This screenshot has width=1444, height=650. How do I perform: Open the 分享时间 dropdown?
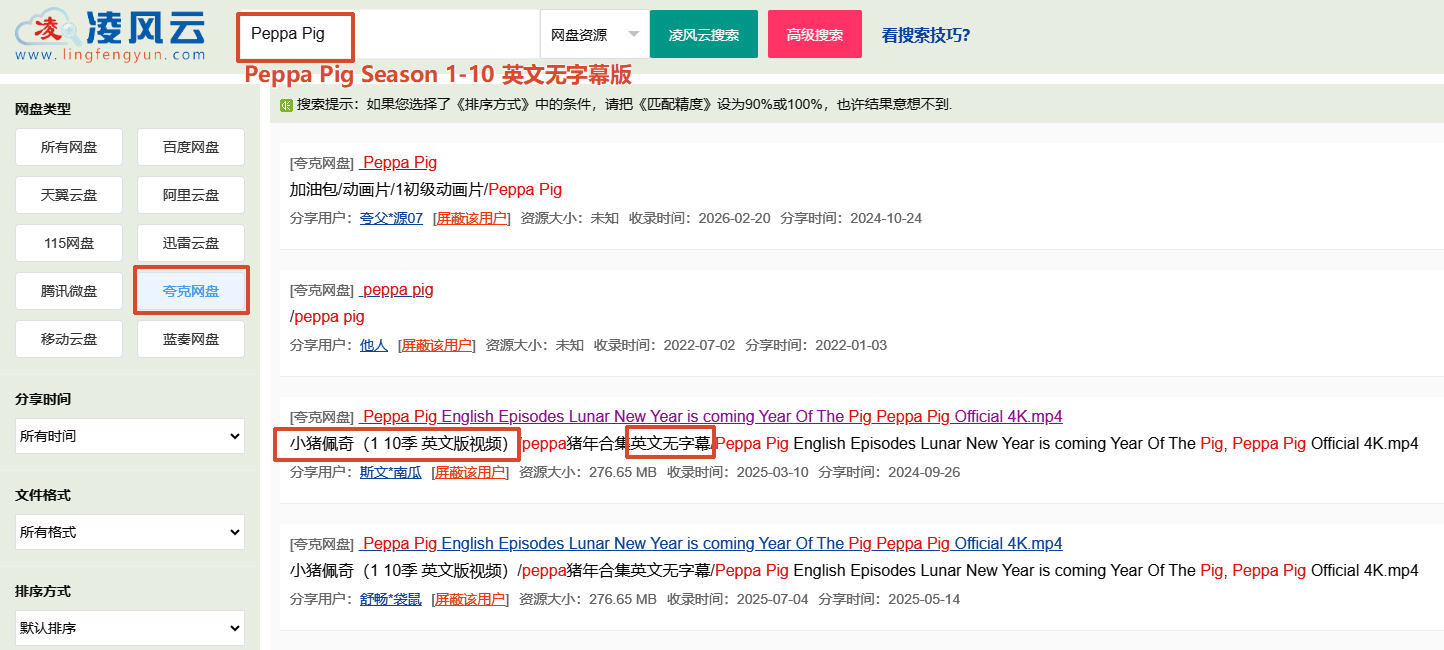pos(130,436)
